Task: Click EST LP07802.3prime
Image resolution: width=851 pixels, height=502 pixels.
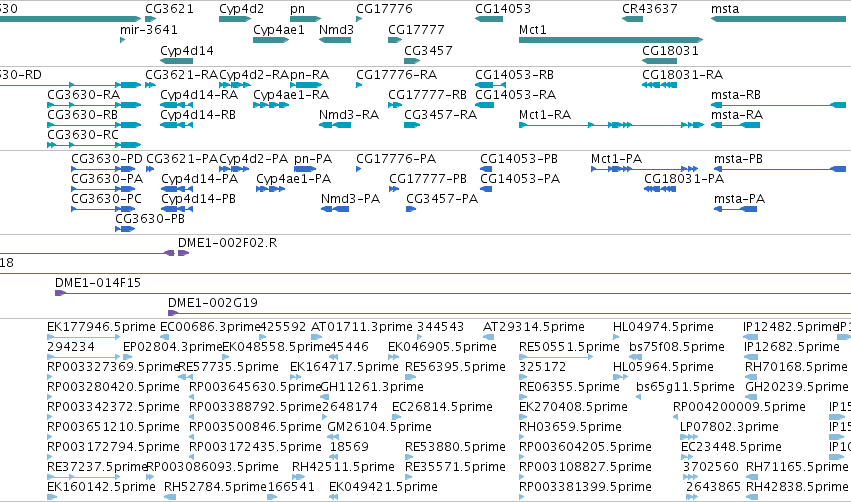Action: click(x=729, y=427)
